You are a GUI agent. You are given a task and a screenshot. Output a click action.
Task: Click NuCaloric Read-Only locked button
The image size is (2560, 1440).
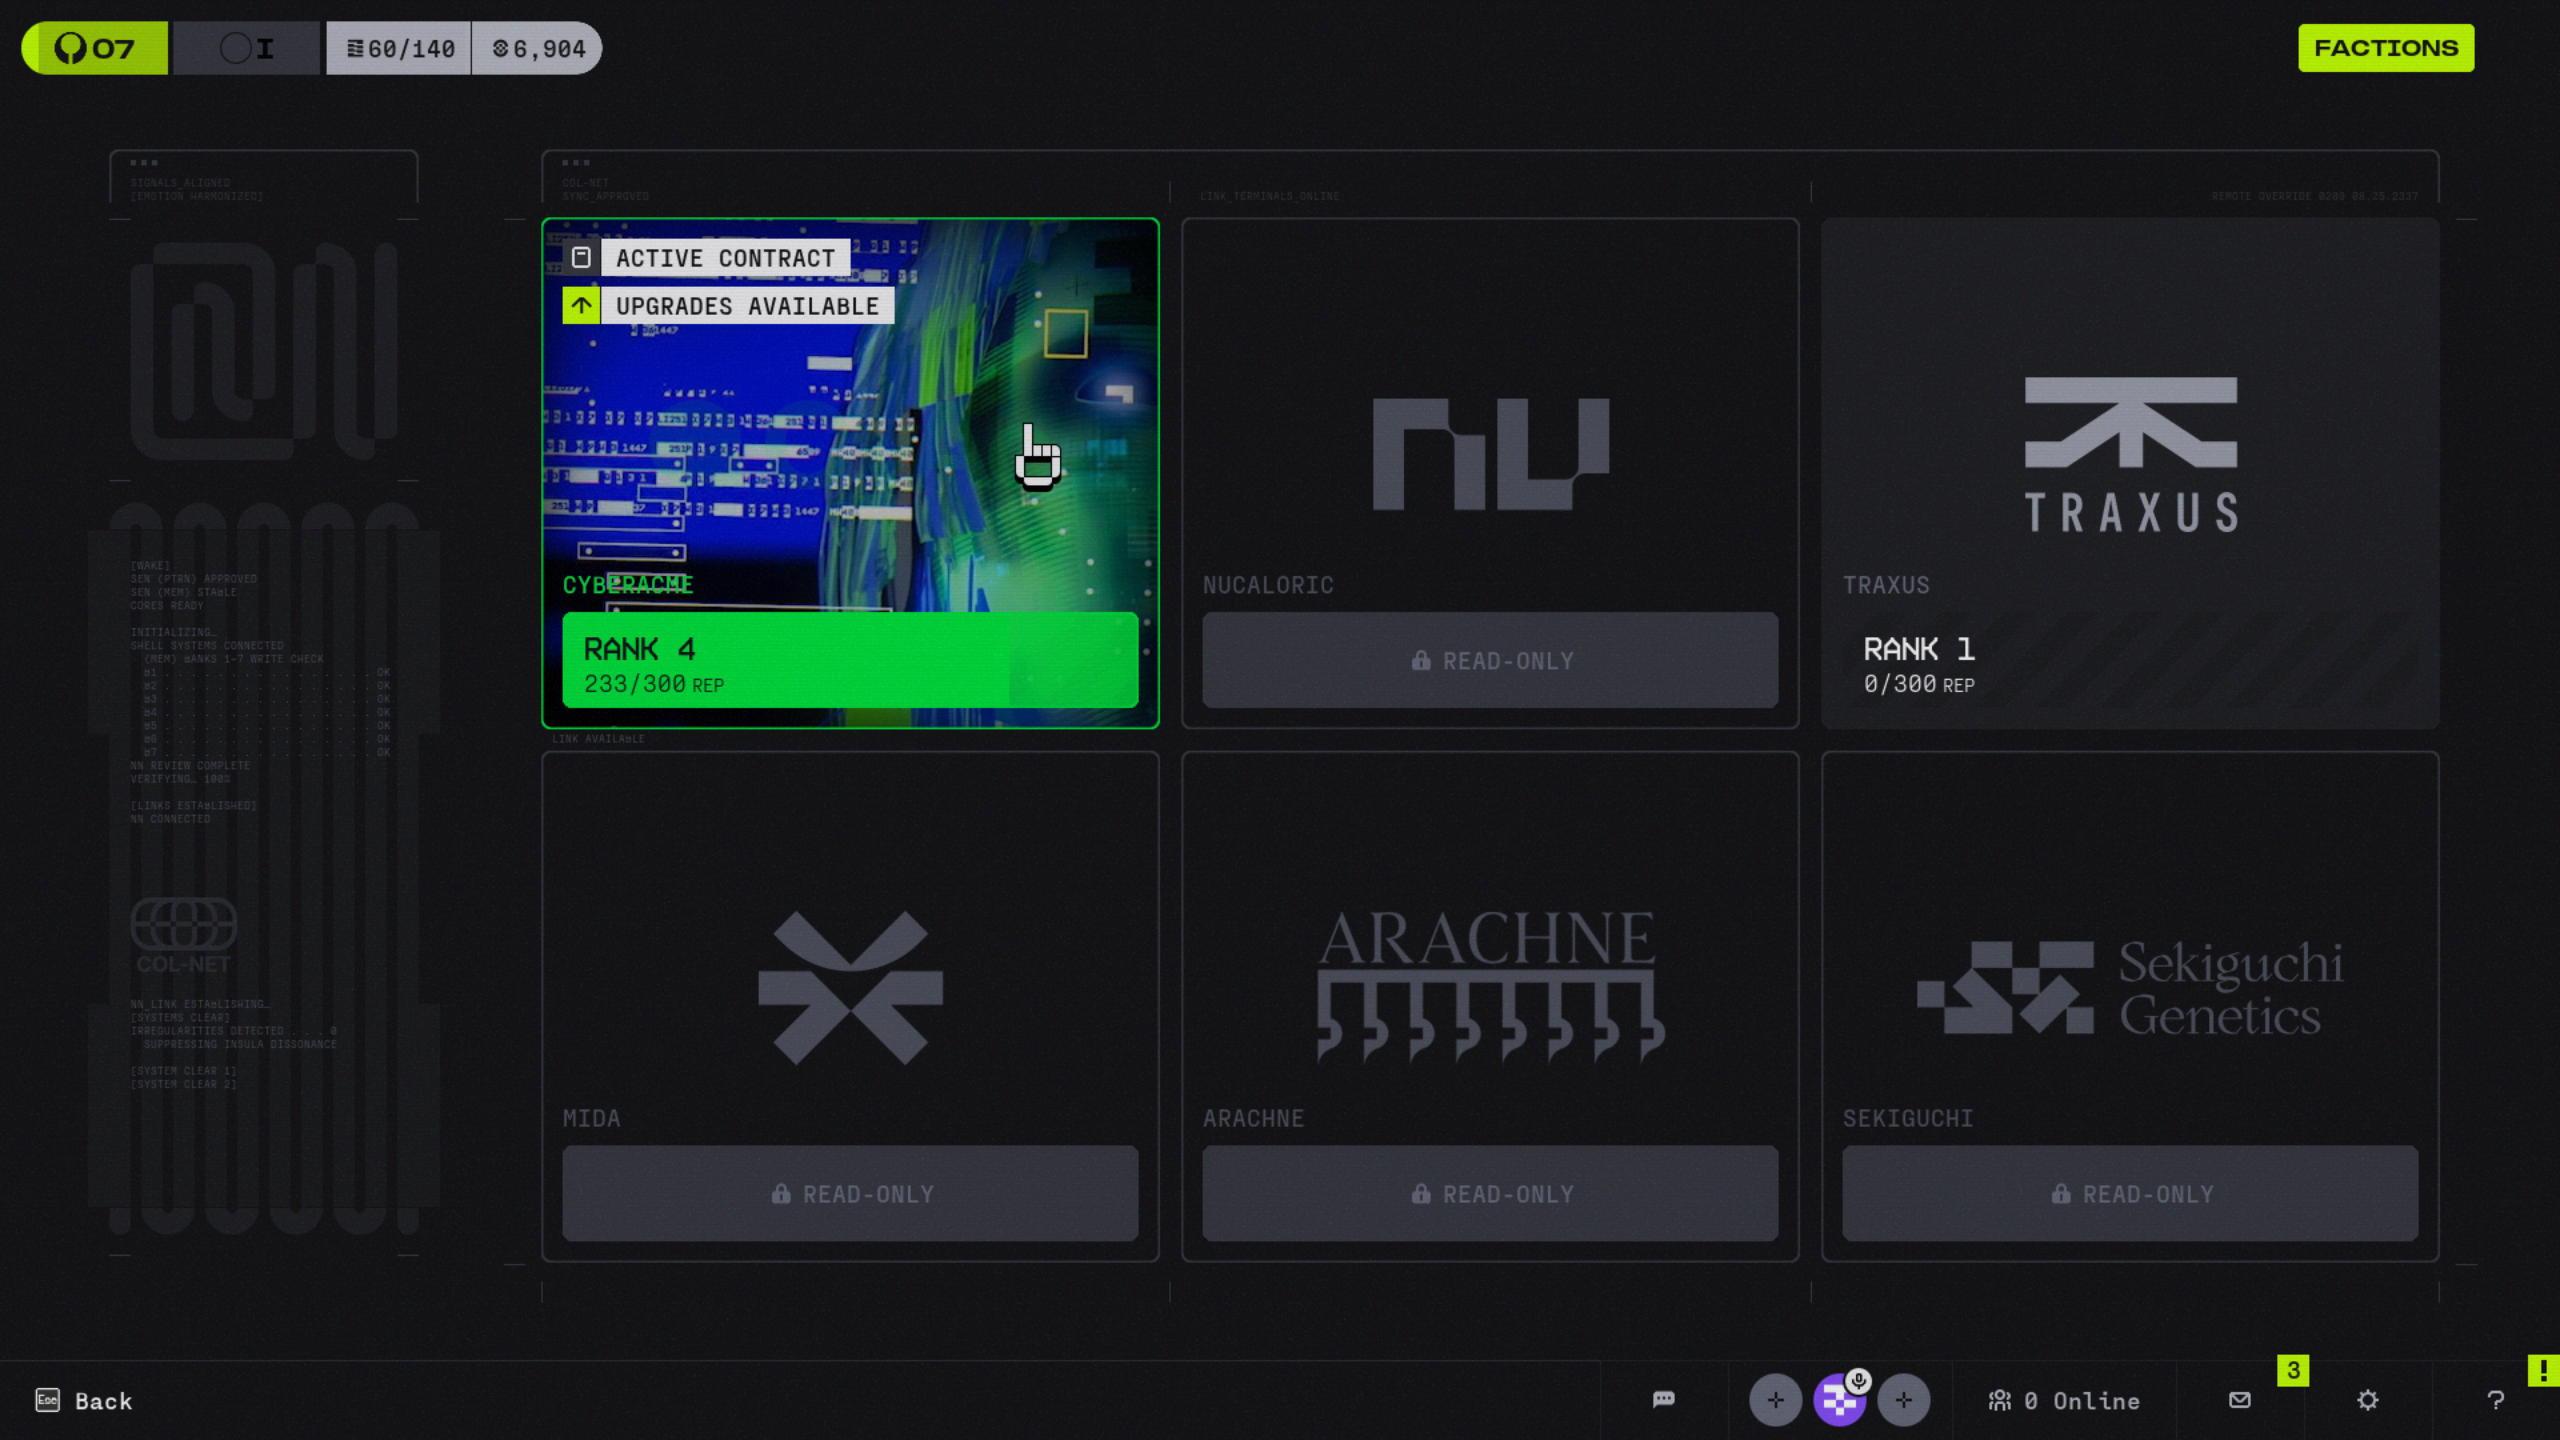(x=1490, y=660)
